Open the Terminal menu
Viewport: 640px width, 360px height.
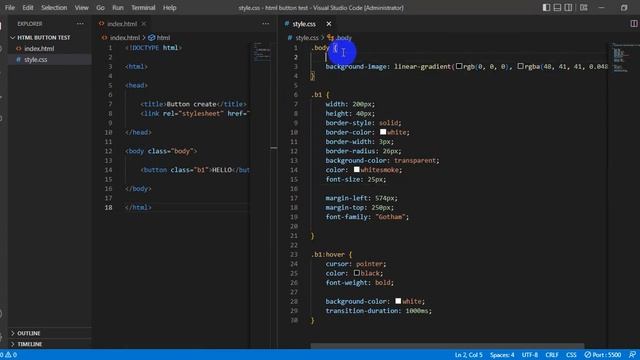pos(143,8)
